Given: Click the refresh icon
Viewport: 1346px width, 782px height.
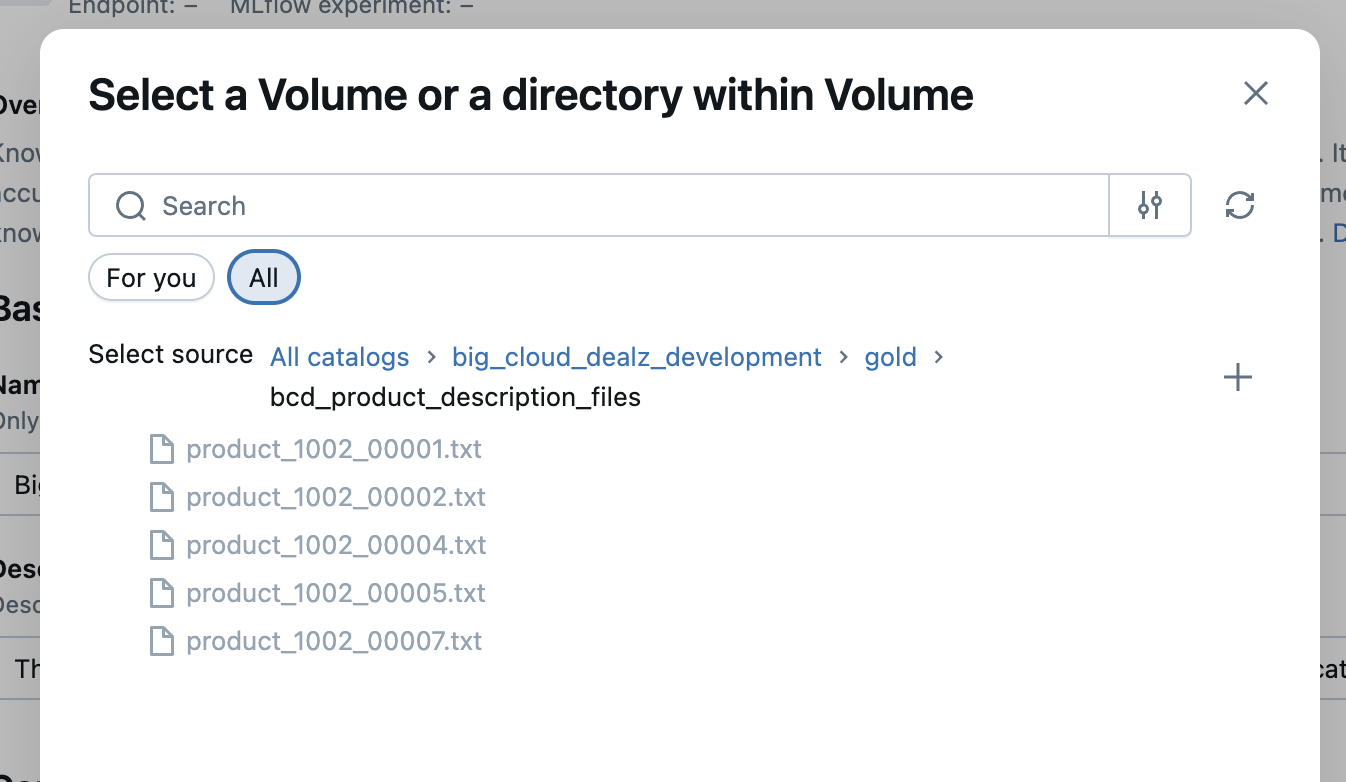Looking at the screenshot, I should pyautogui.click(x=1240, y=206).
